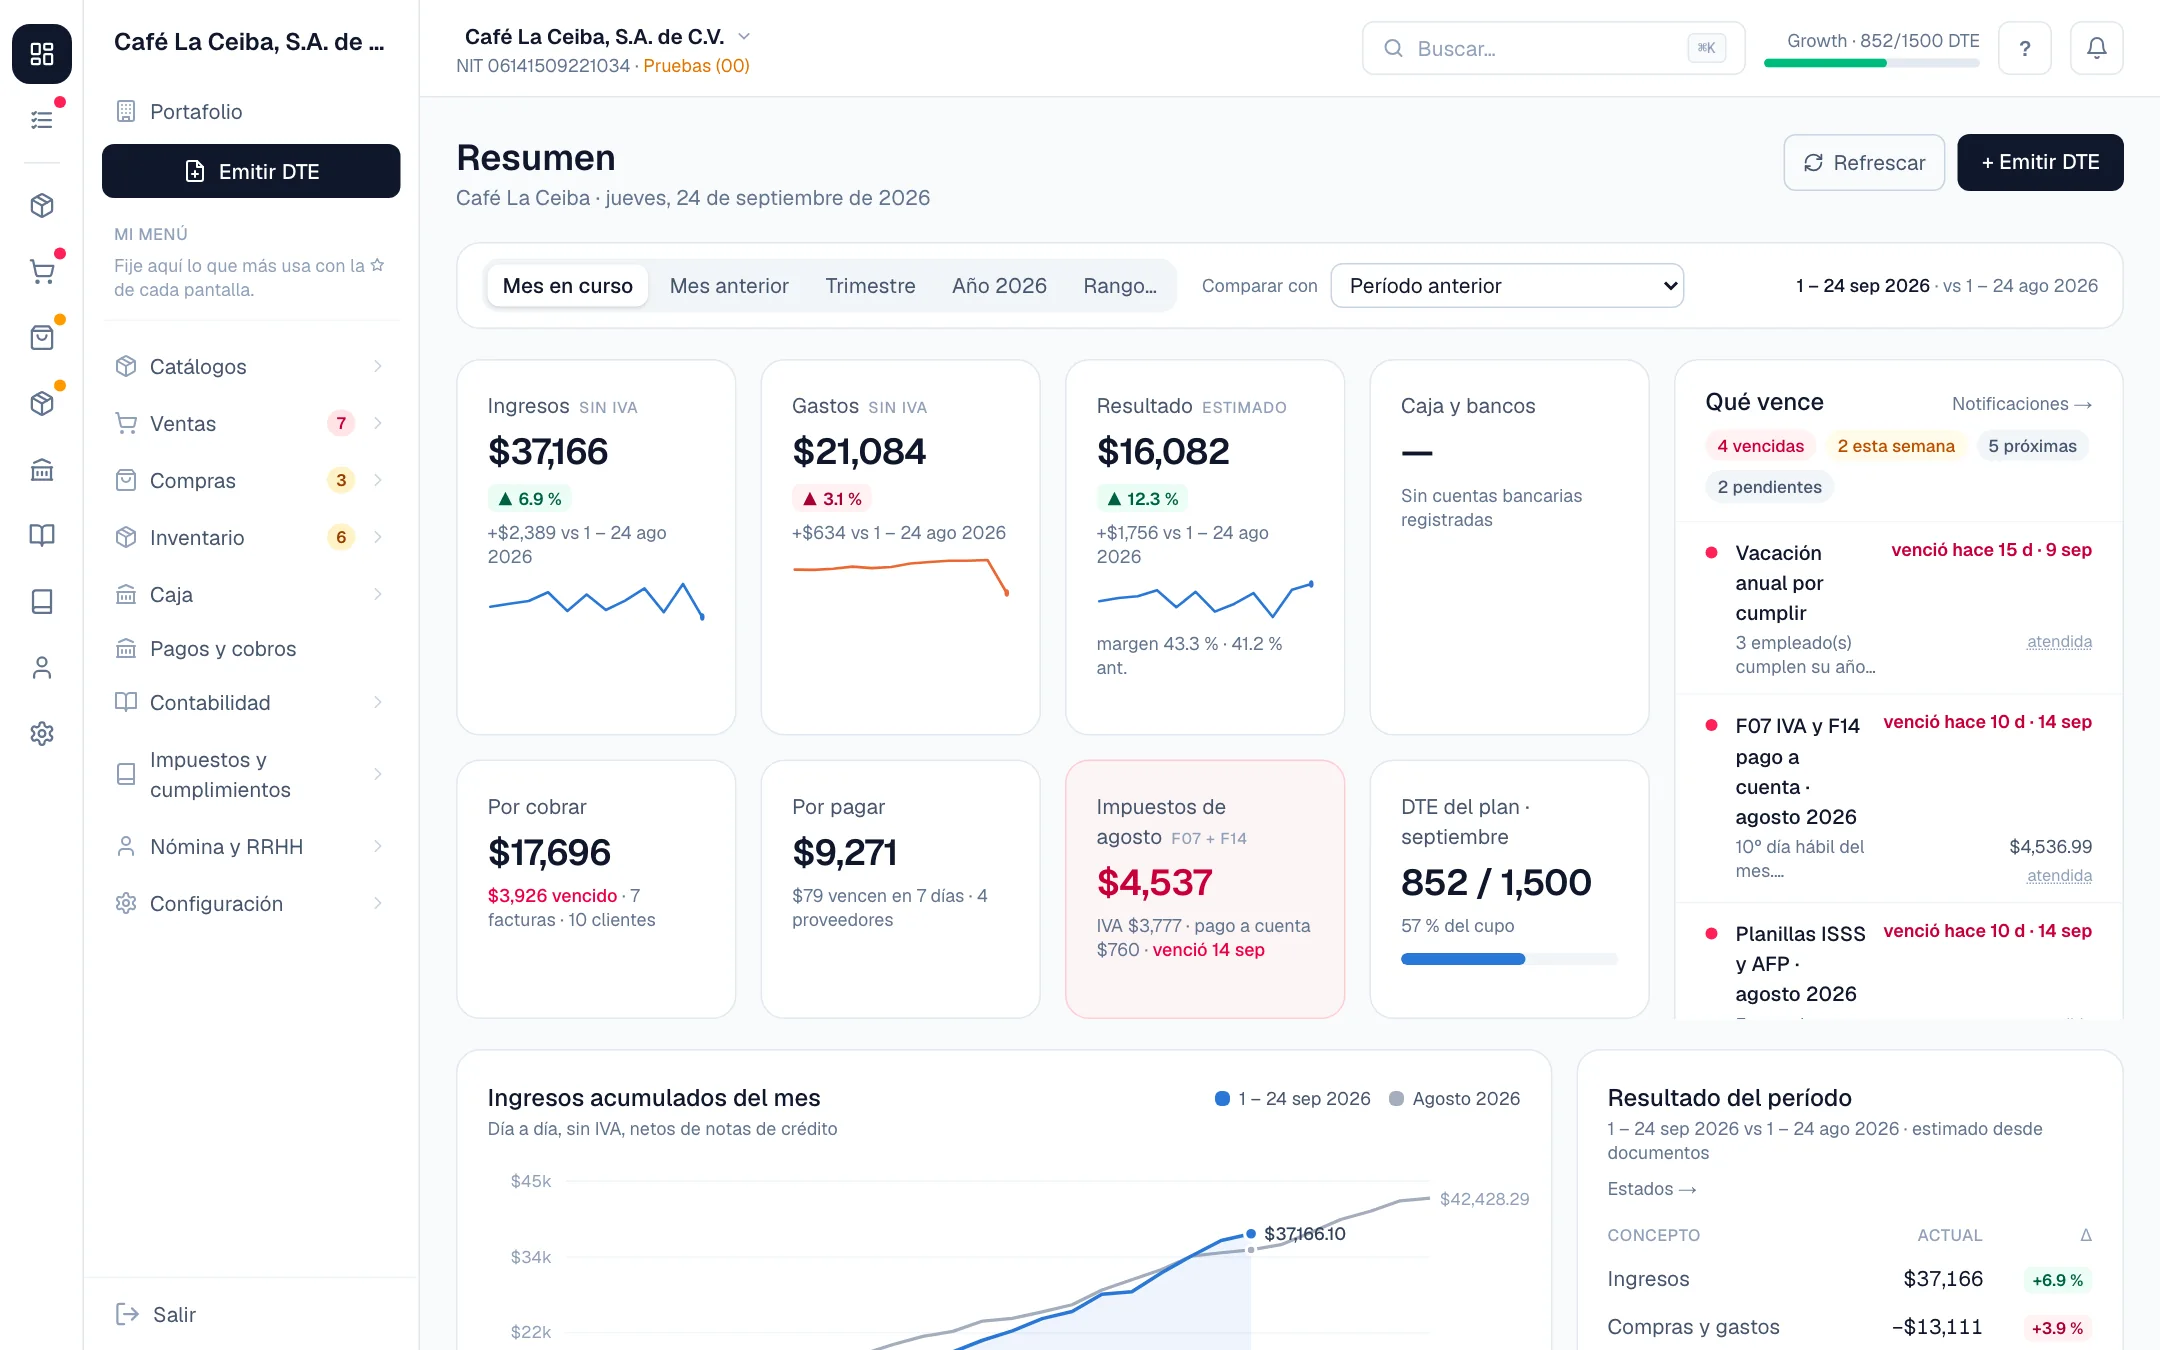Expand the Nómina y RRHH menu section
The image size is (2160, 1350).
pyautogui.click(x=378, y=846)
